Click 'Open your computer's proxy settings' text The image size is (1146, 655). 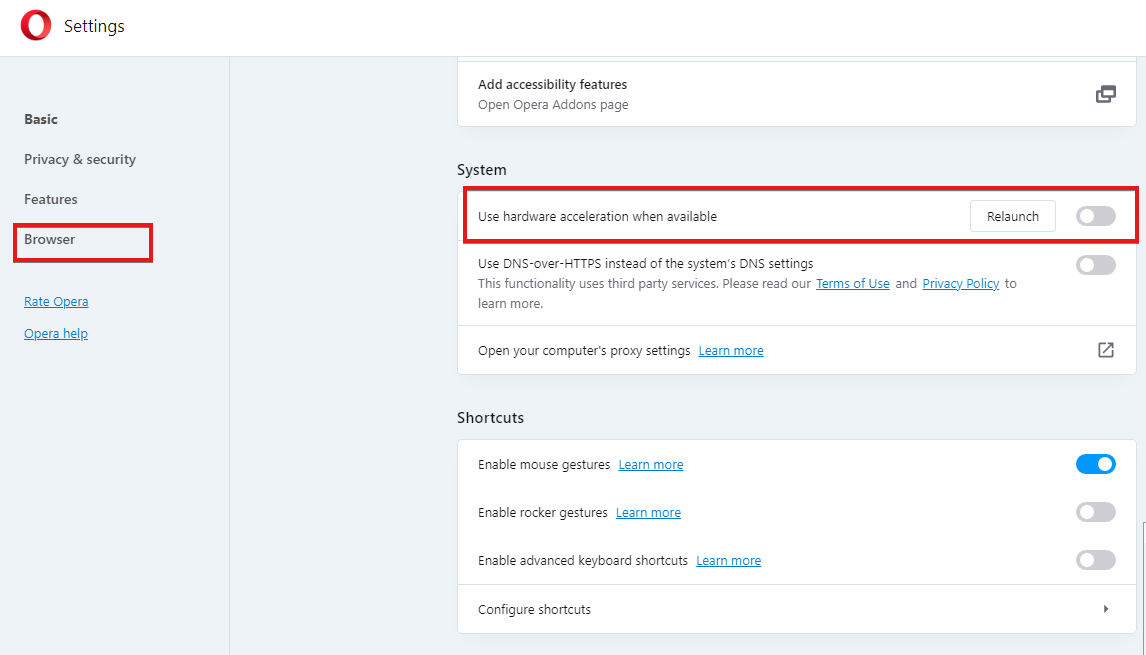tap(584, 351)
